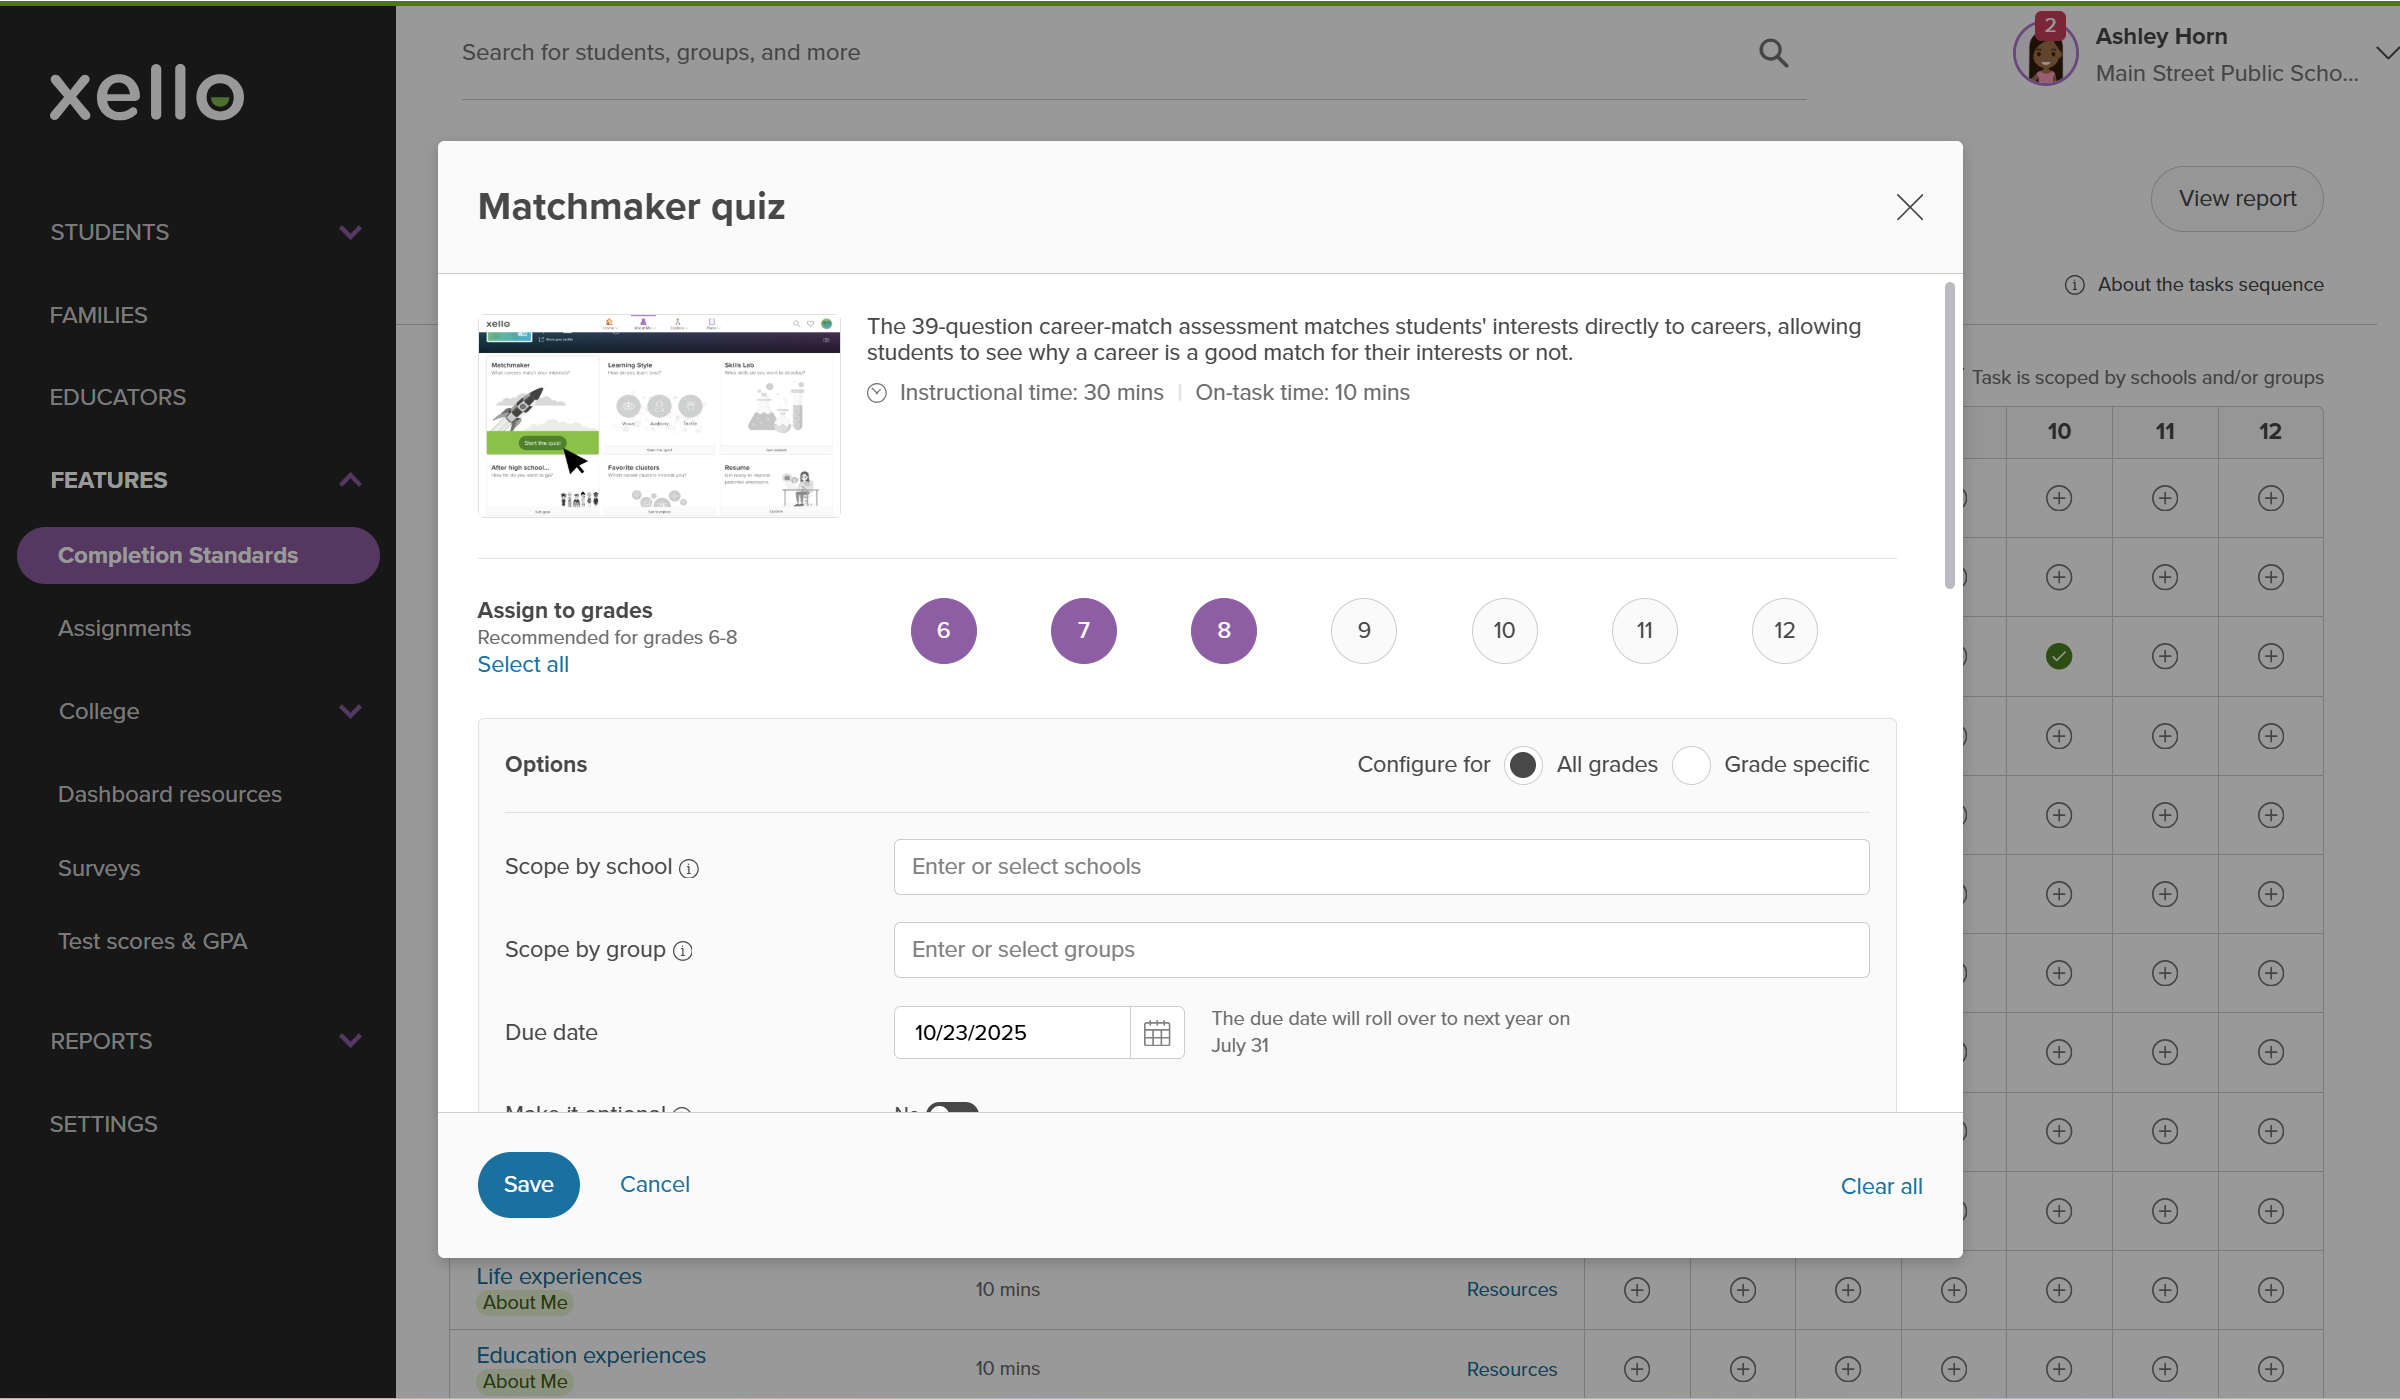Viewport: 2400px width, 1399px height.
Task: Click the View report button
Action: pyautogui.click(x=2237, y=199)
